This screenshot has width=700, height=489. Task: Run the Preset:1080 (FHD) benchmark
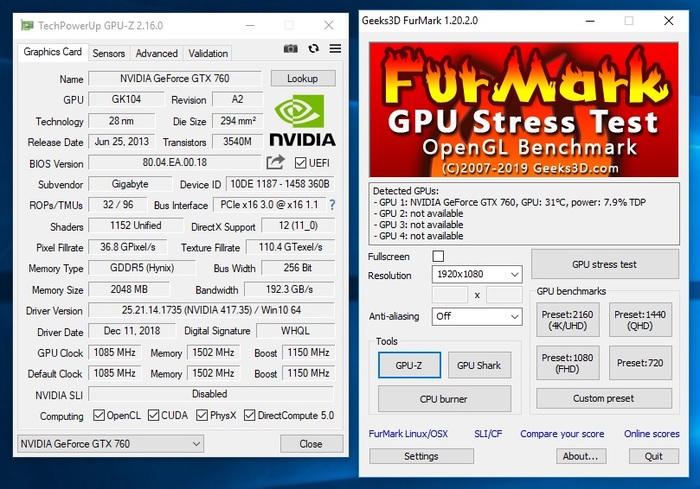(570, 364)
